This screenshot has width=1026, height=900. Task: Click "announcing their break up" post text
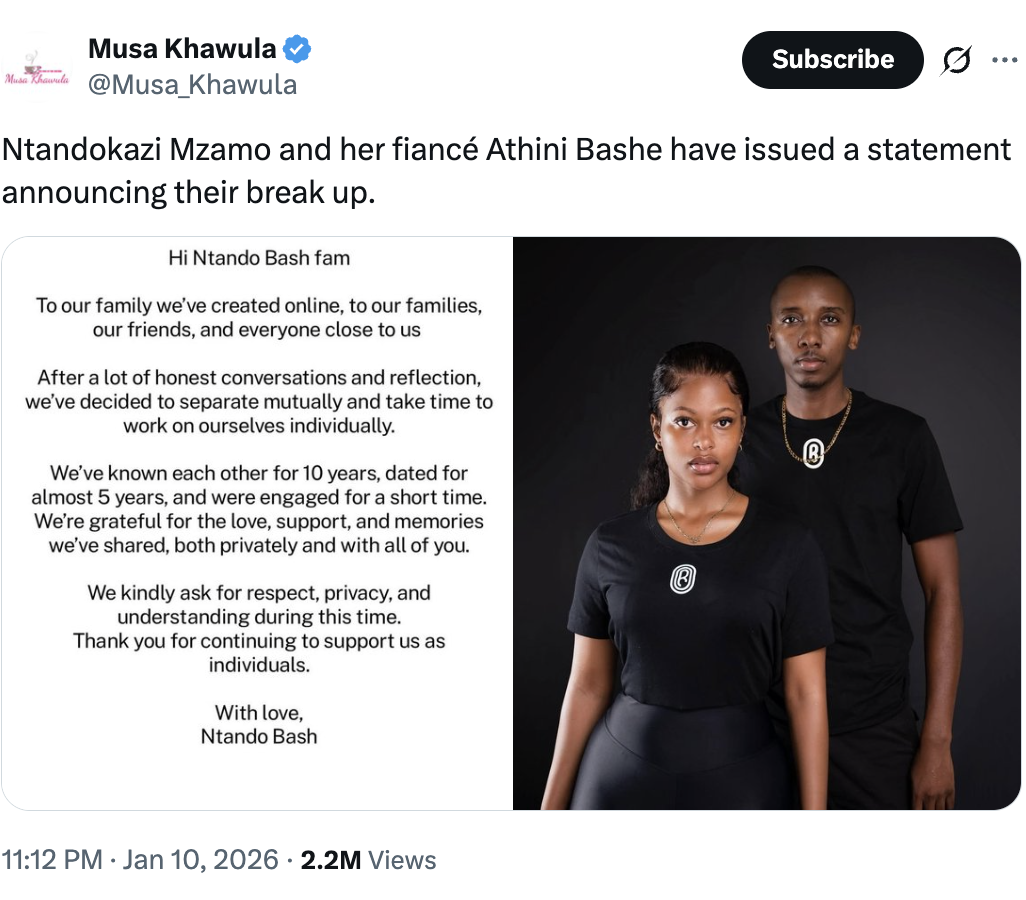tap(188, 192)
